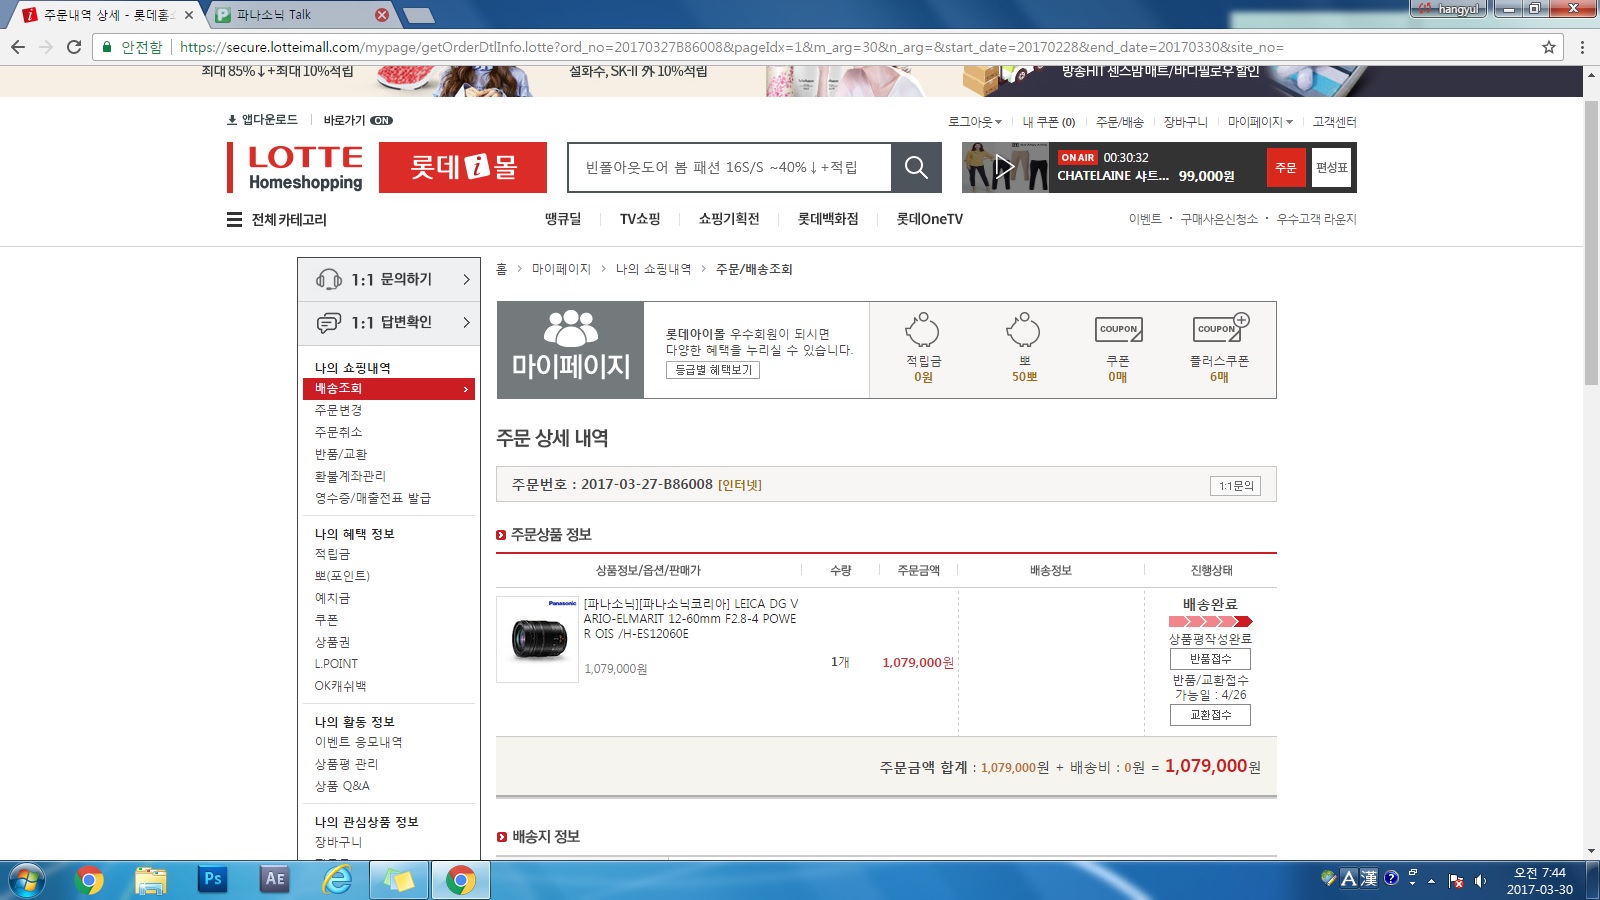This screenshot has height=900, width=1600.
Task: Click the Panasonic lens product thumbnail
Action: pyautogui.click(x=538, y=640)
